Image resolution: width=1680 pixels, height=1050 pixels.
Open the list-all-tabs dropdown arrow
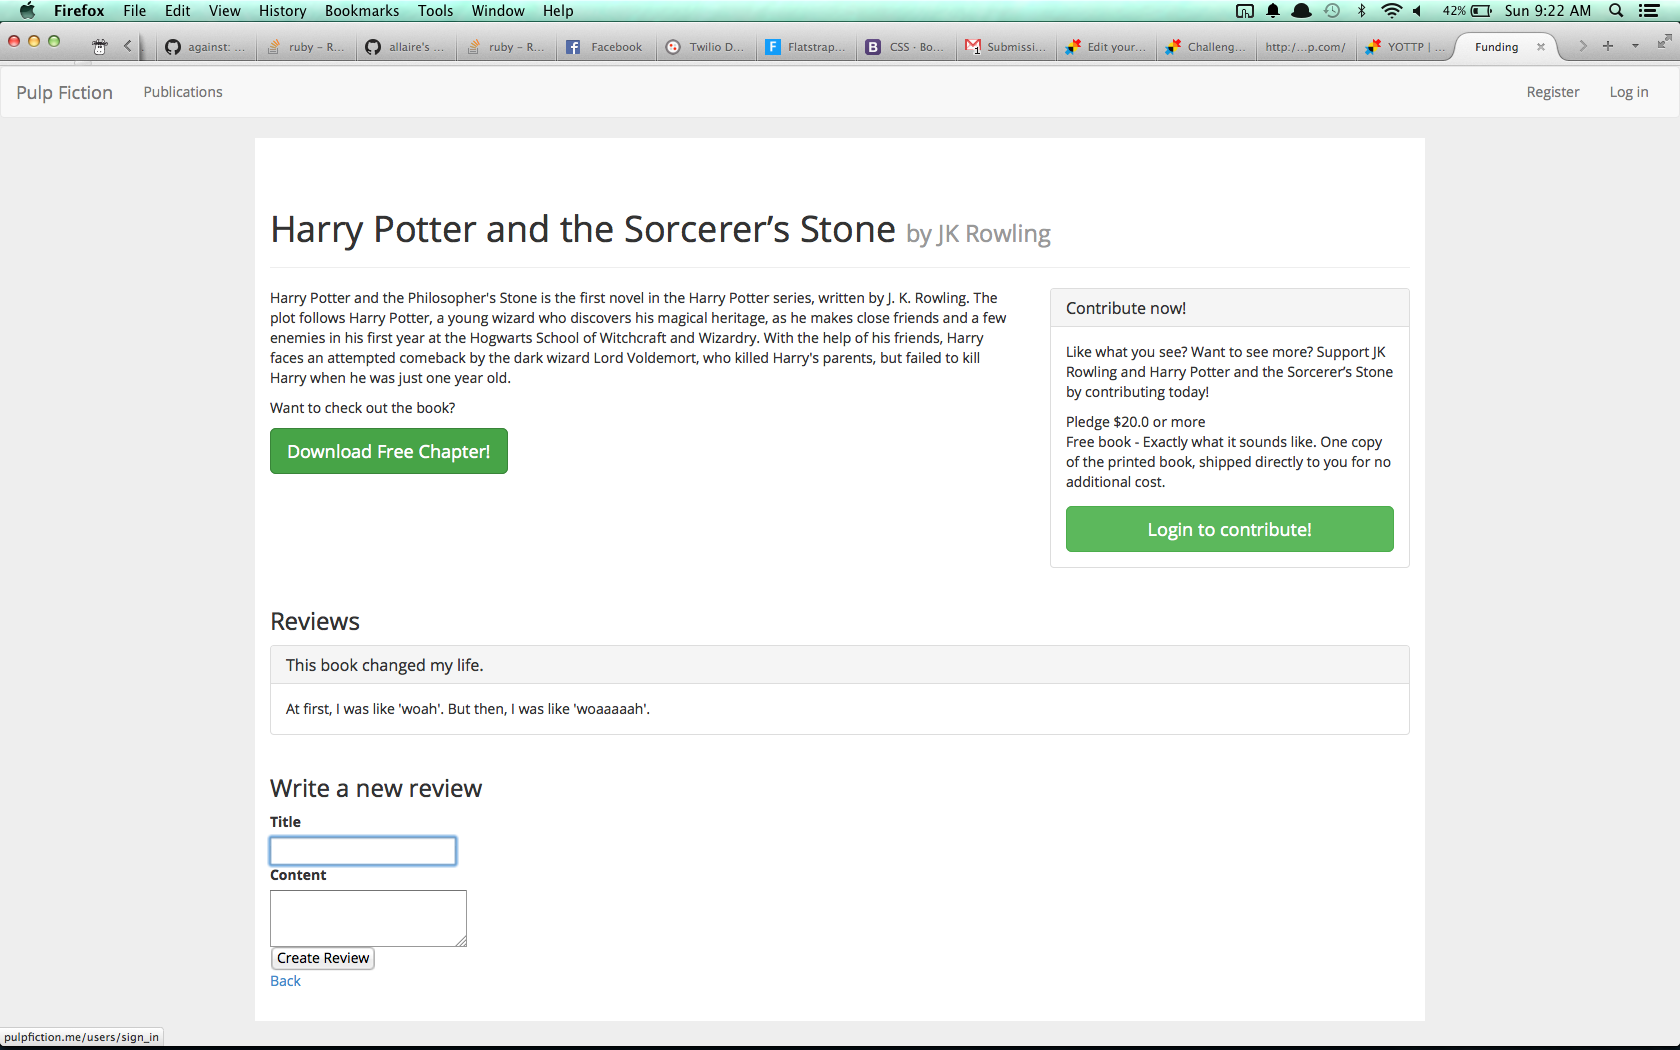pyautogui.click(x=1635, y=46)
